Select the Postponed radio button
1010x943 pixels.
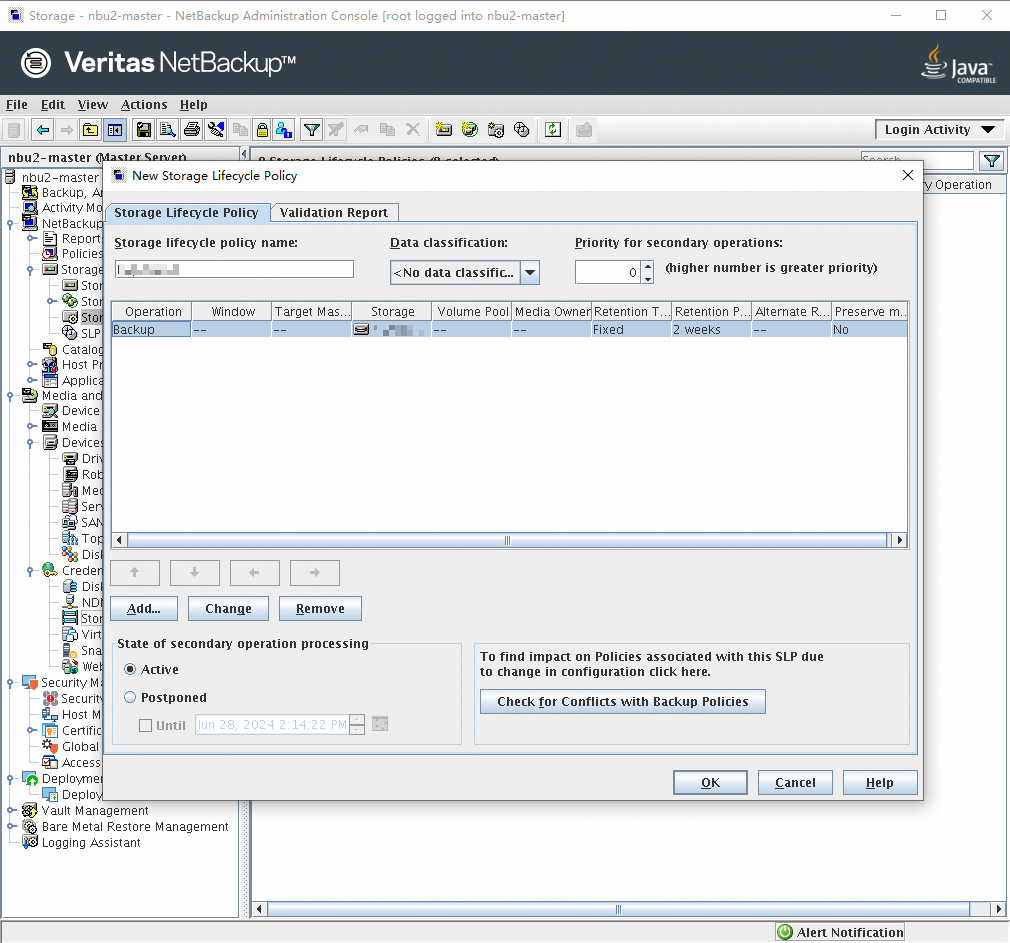point(130,698)
